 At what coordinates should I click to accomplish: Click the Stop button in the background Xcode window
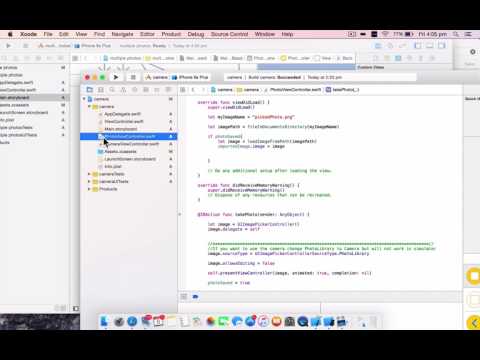click(x=25, y=46)
